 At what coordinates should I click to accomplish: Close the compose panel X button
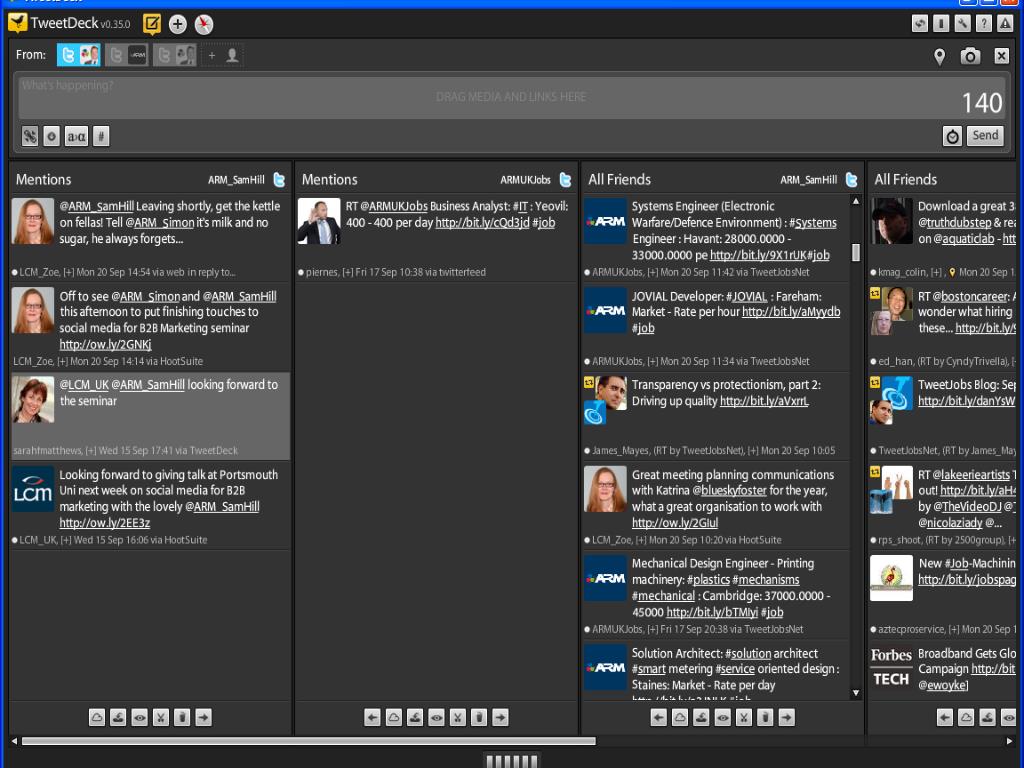1001,56
